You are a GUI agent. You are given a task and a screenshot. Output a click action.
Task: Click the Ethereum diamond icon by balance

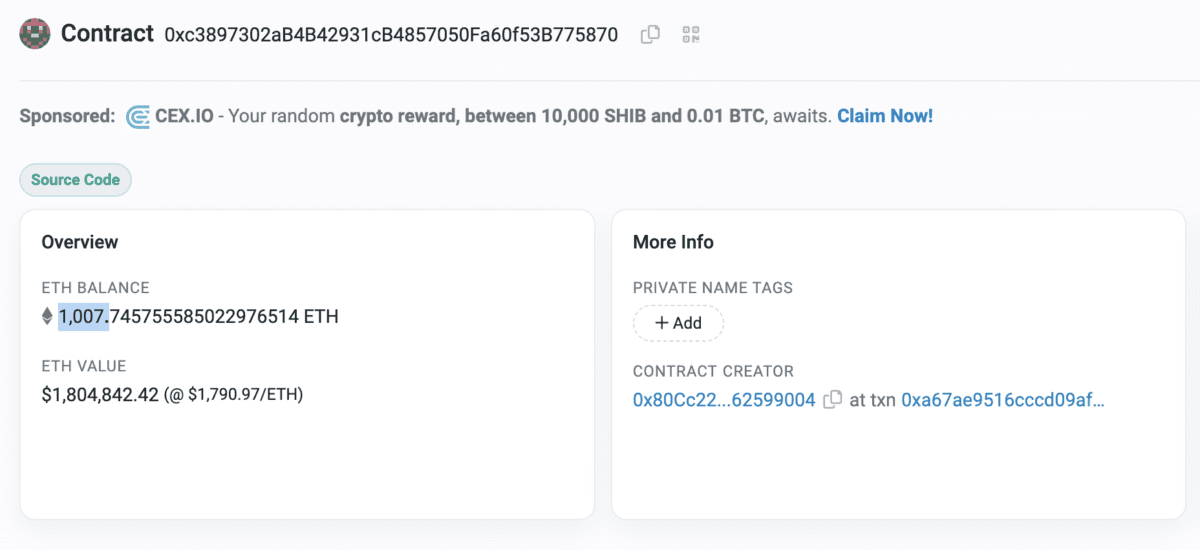click(x=46, y=317)
